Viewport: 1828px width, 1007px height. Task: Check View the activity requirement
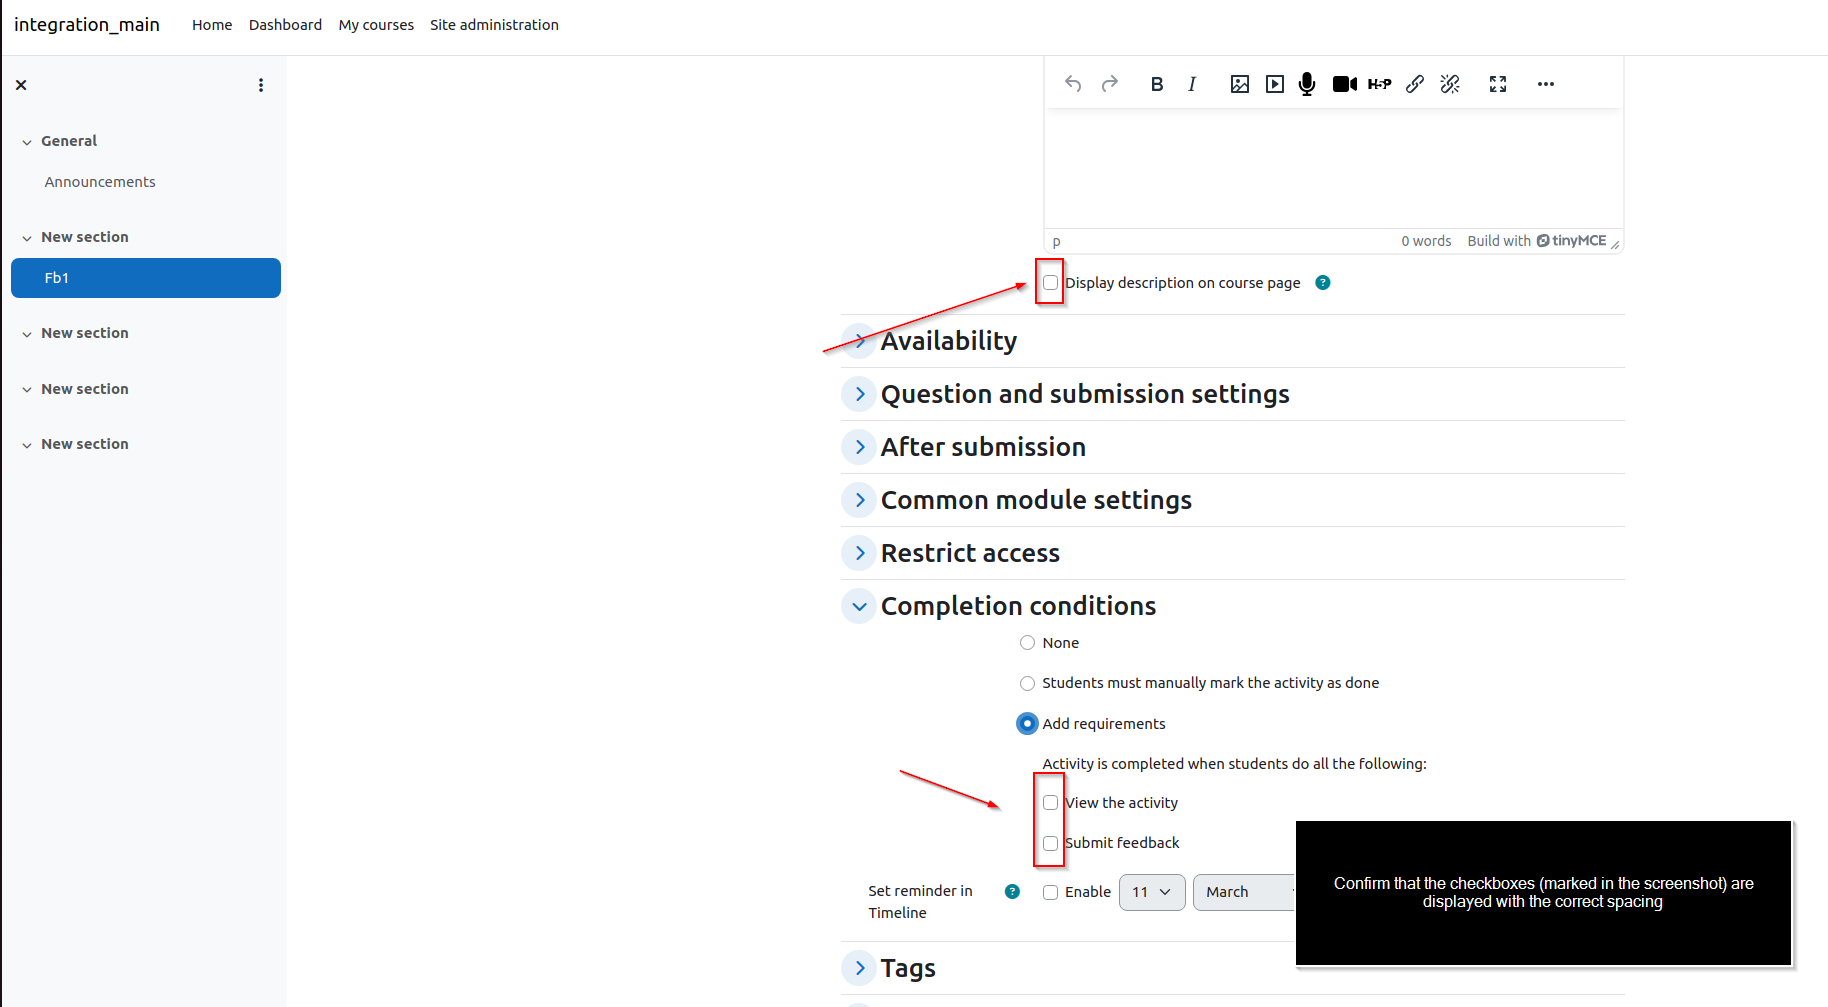(x=1050, y=803)
